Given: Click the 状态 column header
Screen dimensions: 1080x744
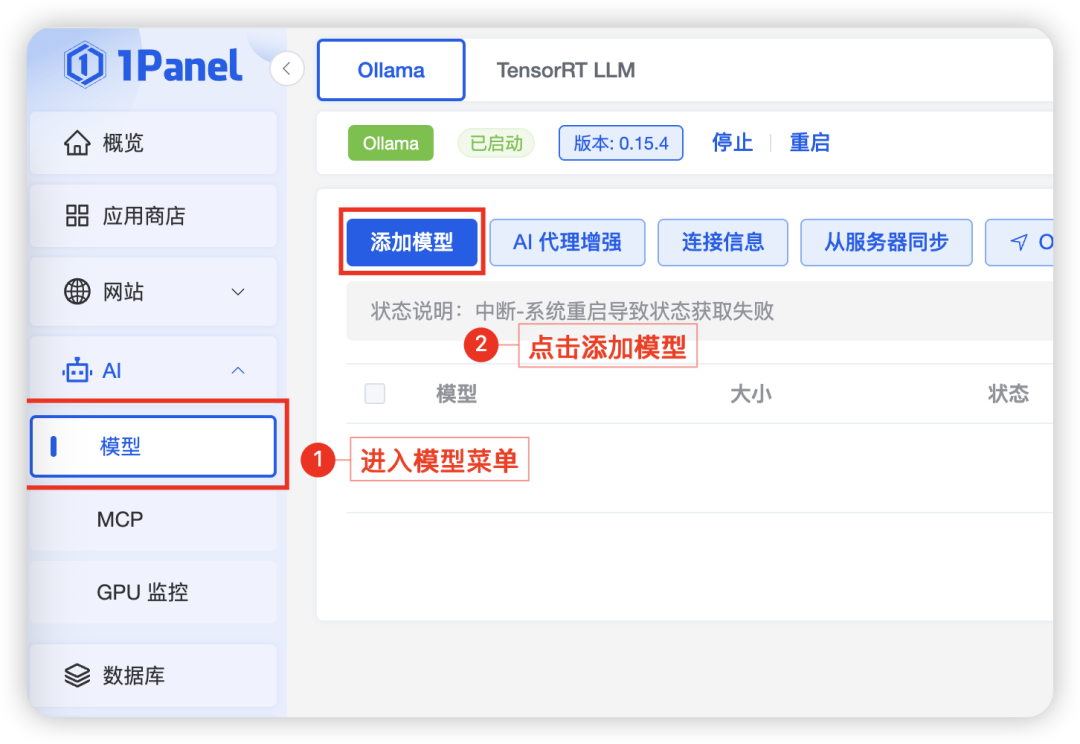Looking at the screenshot, I should pos(1008,394).
